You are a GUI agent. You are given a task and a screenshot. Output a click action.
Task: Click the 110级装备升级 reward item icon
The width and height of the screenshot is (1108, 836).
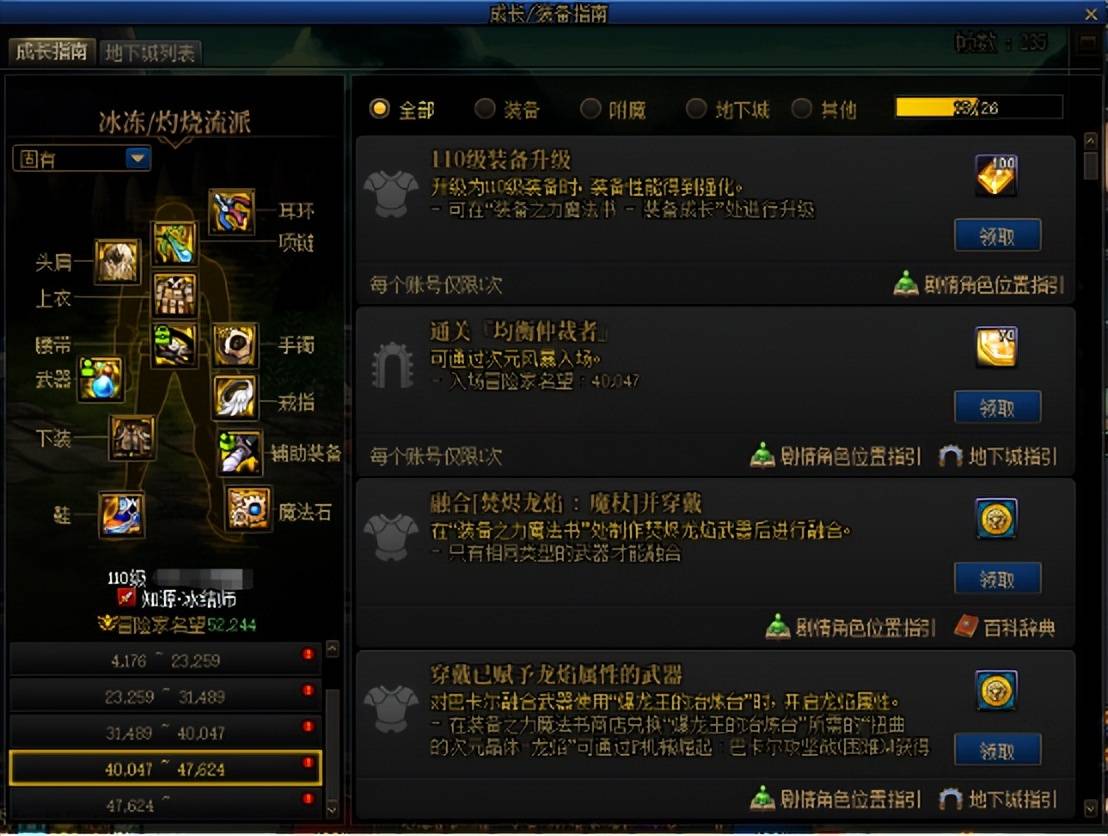(996, 175)
